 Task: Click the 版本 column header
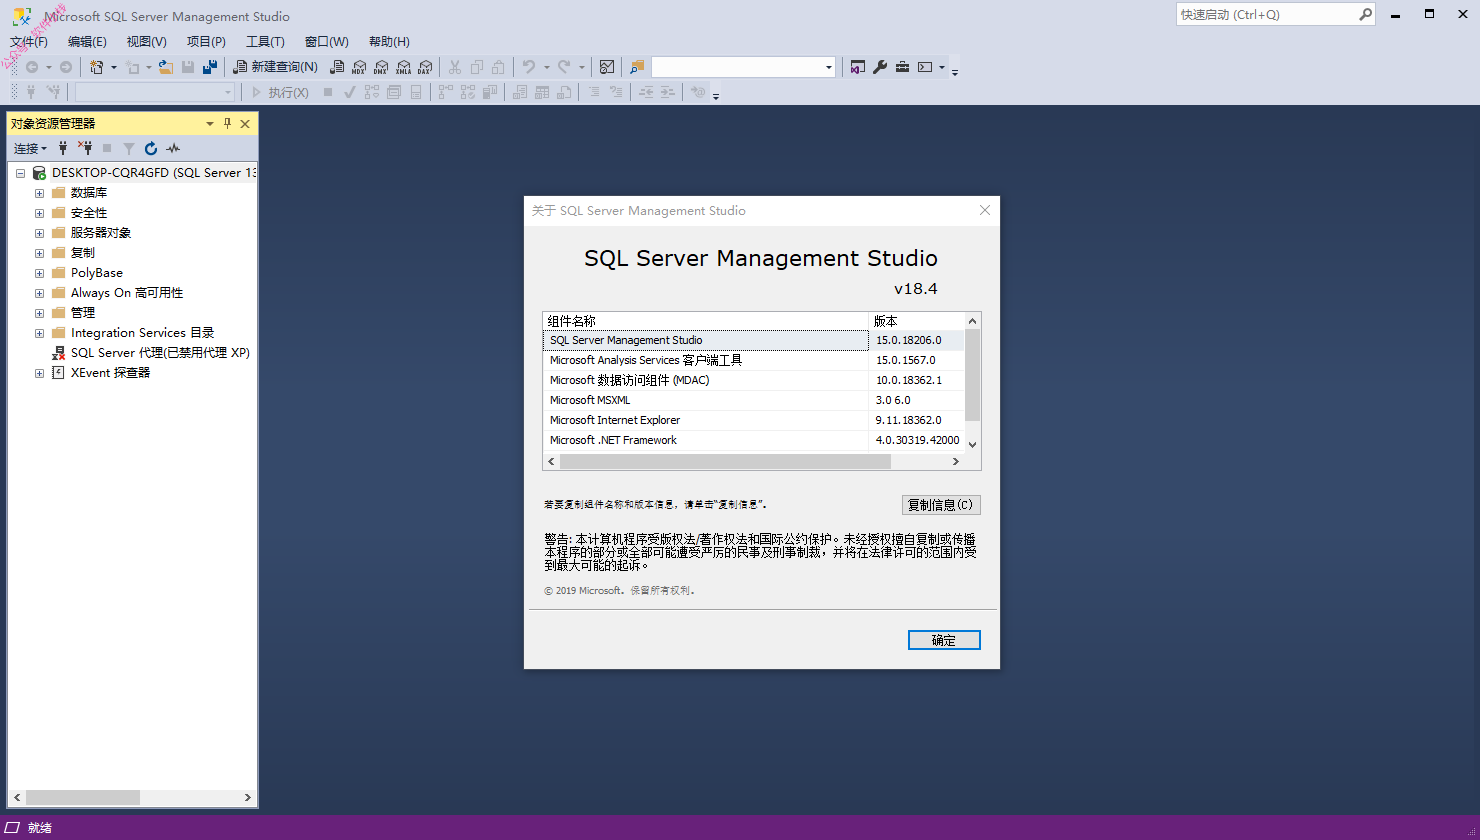[917, 321]
